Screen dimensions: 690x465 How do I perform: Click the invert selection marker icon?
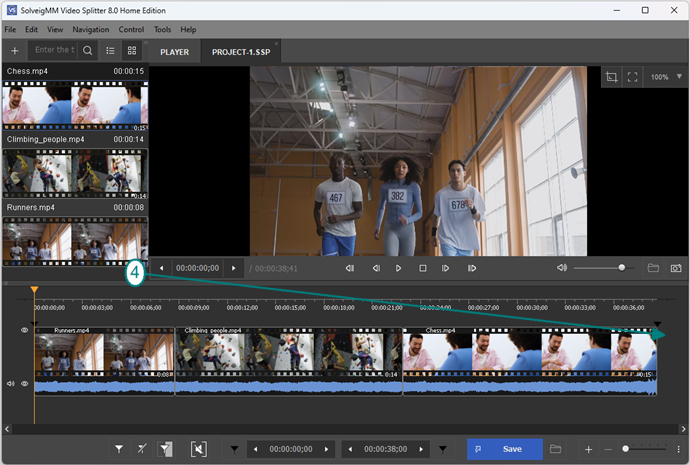[x=166, y=449]
